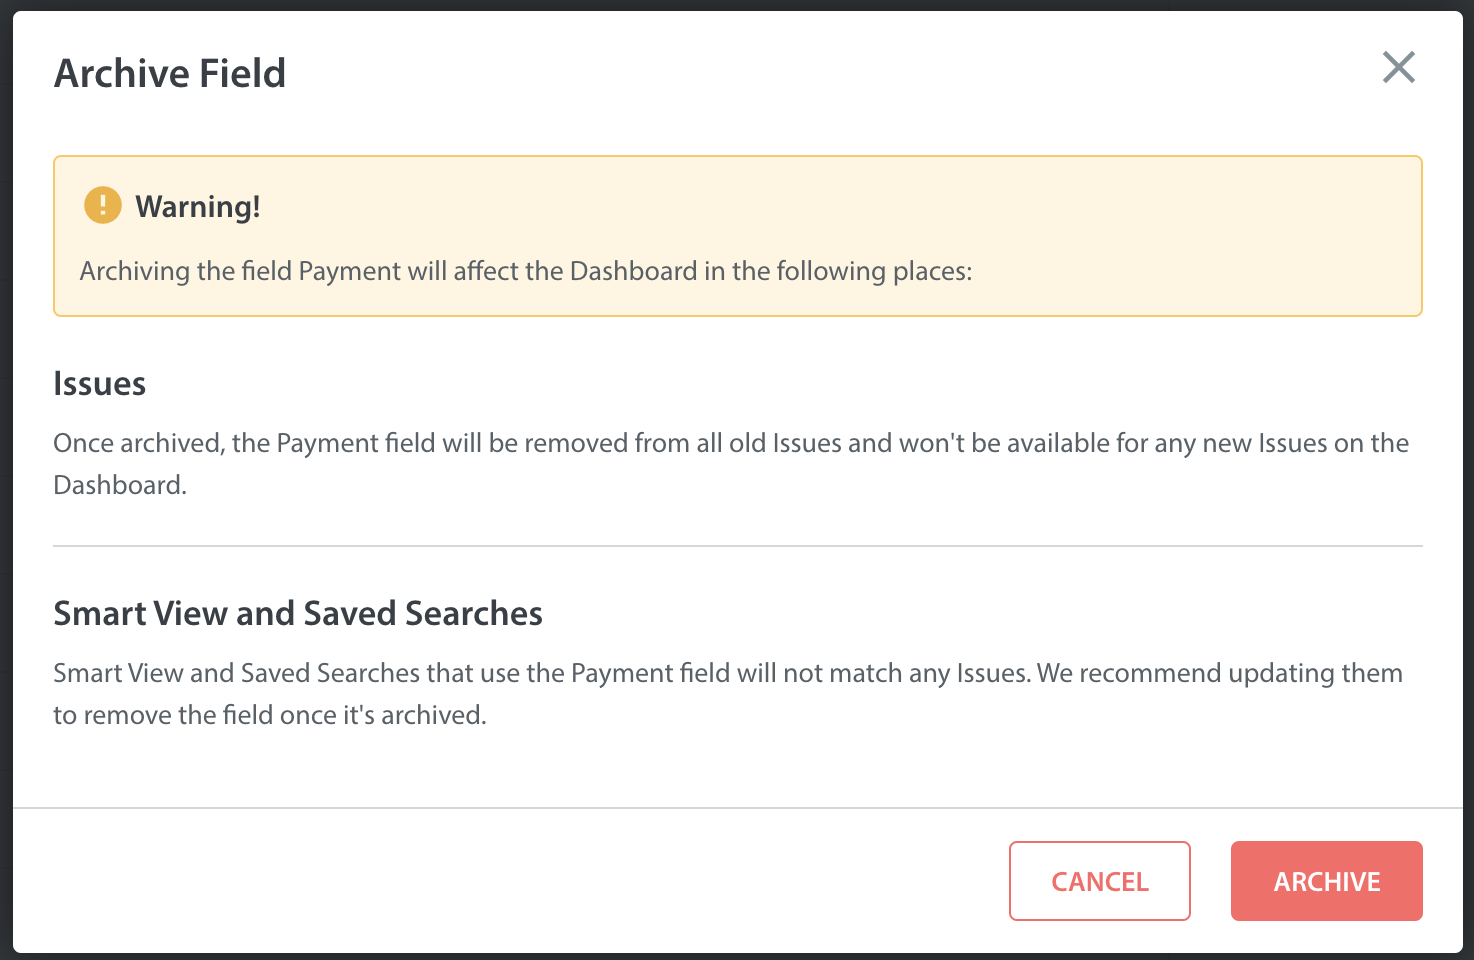The height and width of the screenshot is (960, 1474).
Task: Click the words "following places" in the warning
Action: [874, 271]
